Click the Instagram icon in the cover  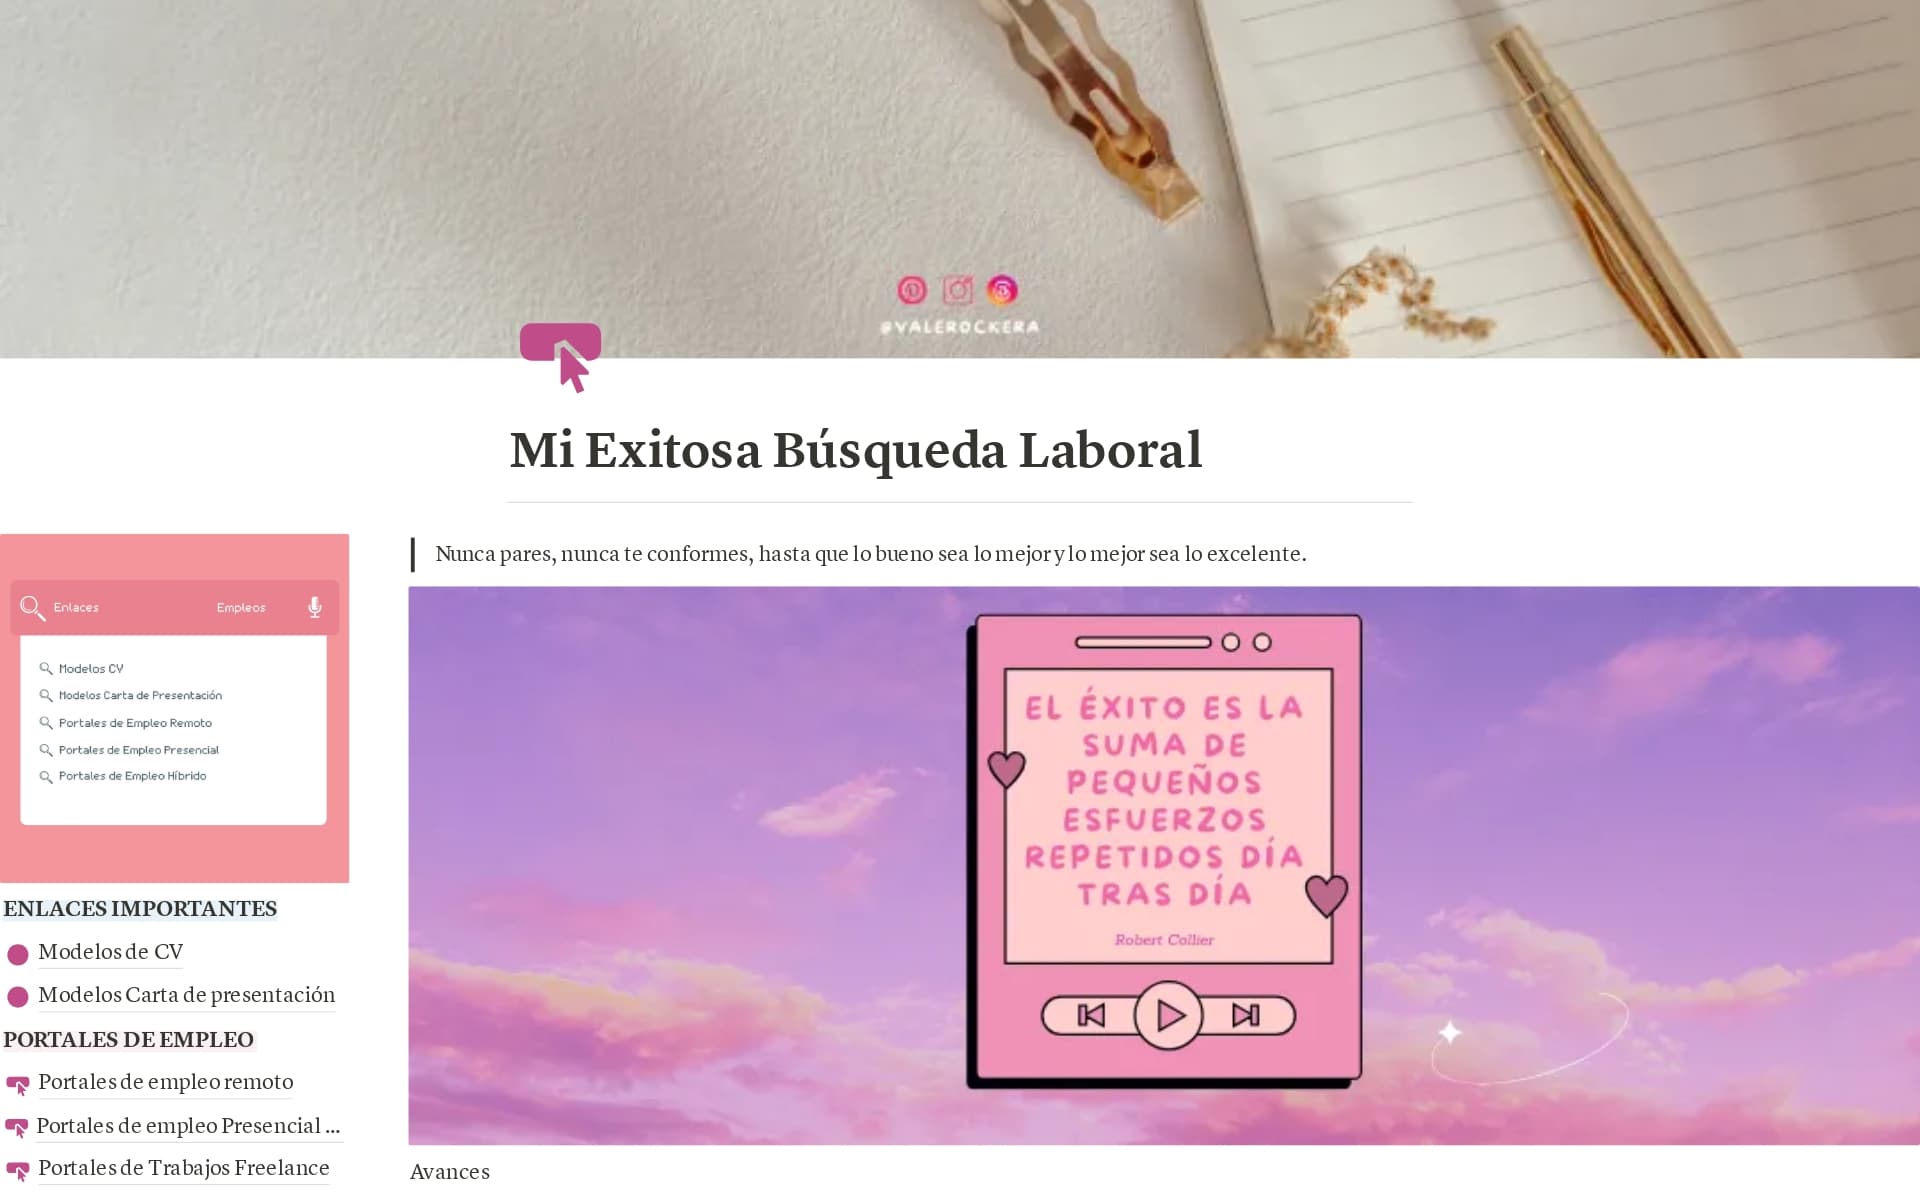pyautogui.click(x=958, y=290)
